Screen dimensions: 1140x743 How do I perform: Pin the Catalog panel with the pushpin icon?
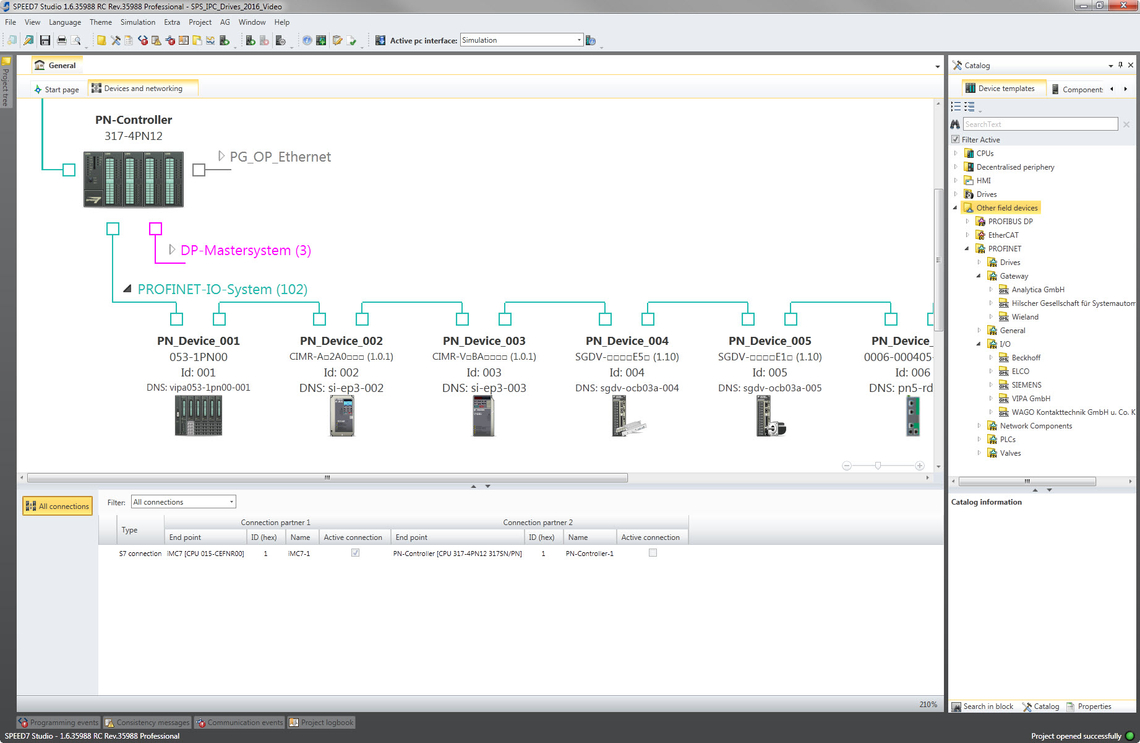[1120, 65]
